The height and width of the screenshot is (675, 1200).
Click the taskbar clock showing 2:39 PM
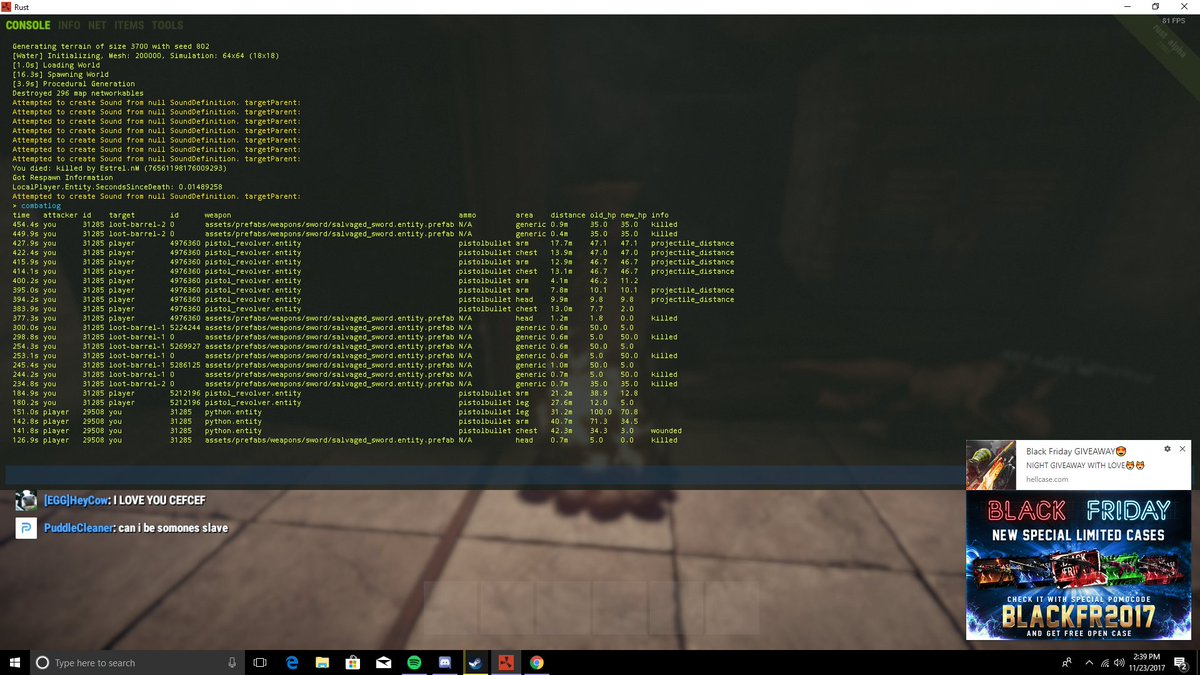pyautogui.click(x=1146, y=663)
